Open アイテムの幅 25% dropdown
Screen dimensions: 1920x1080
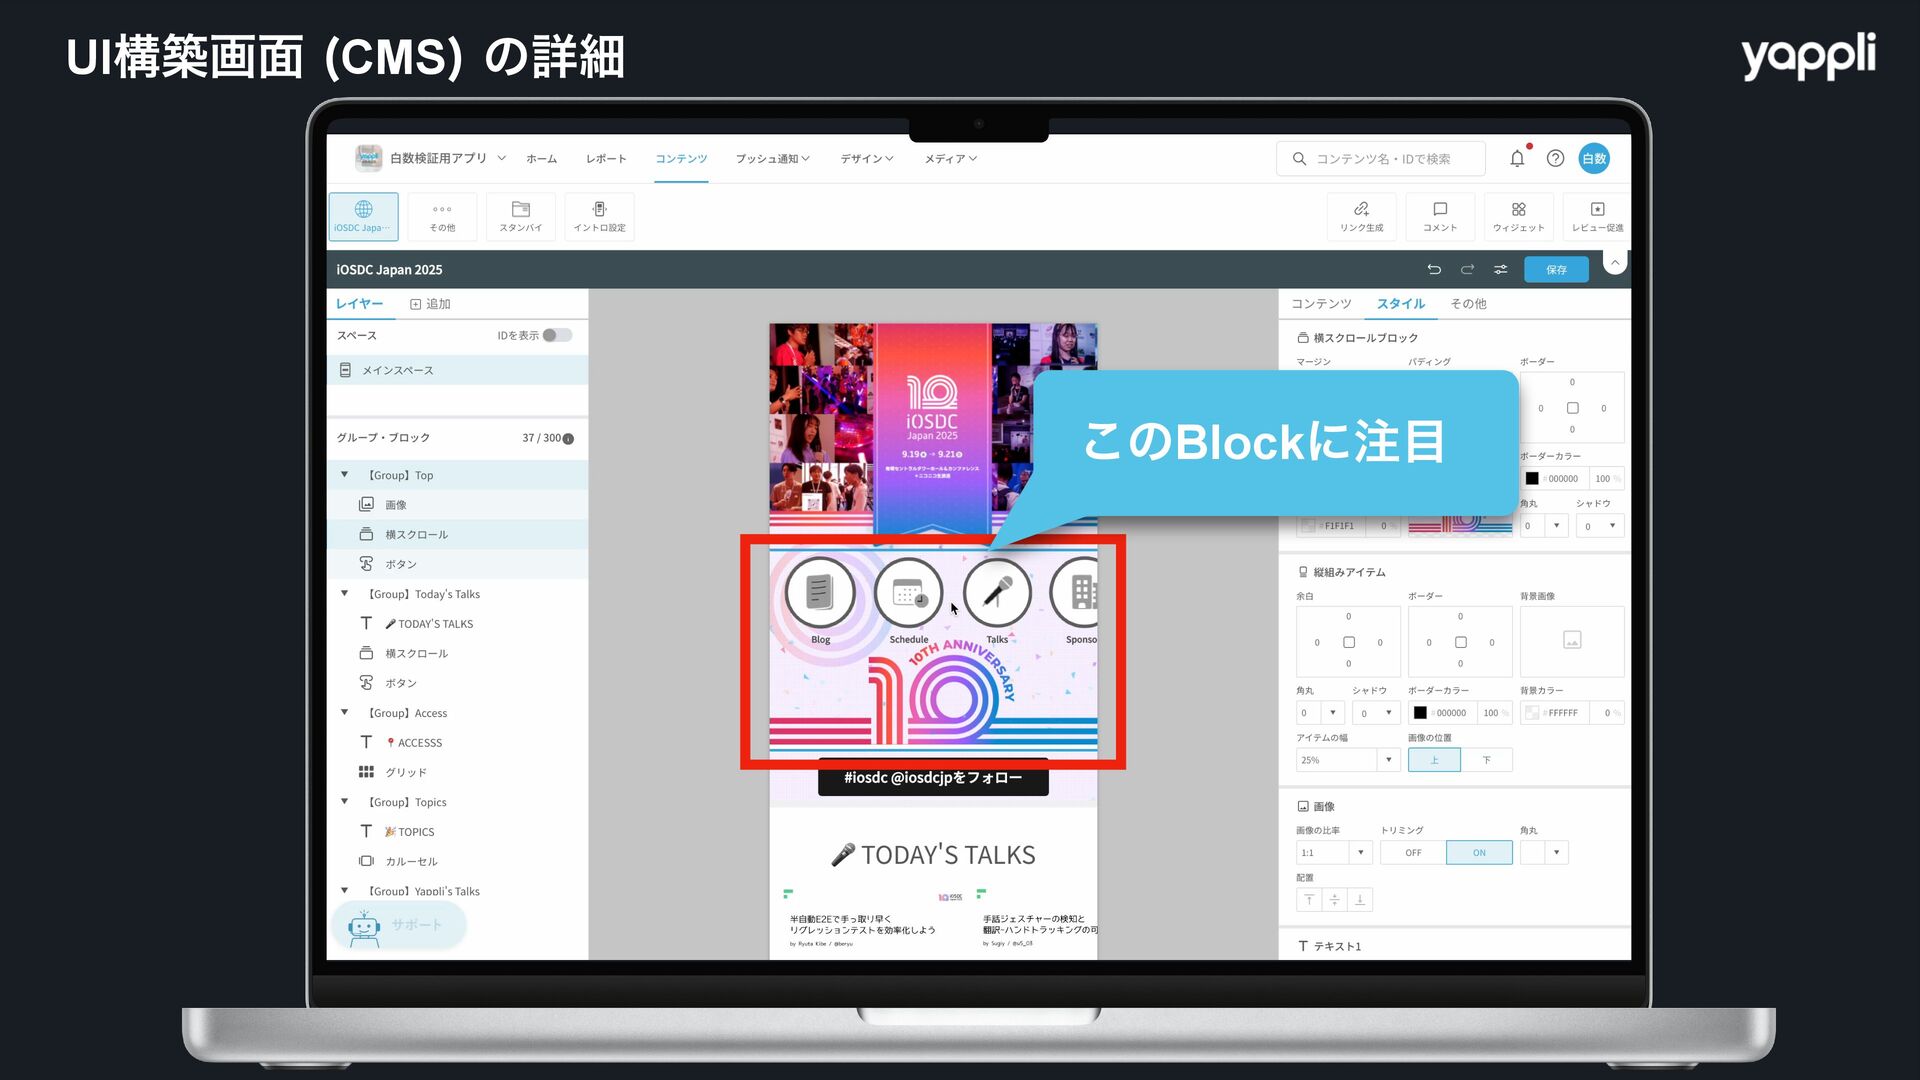1347,760
